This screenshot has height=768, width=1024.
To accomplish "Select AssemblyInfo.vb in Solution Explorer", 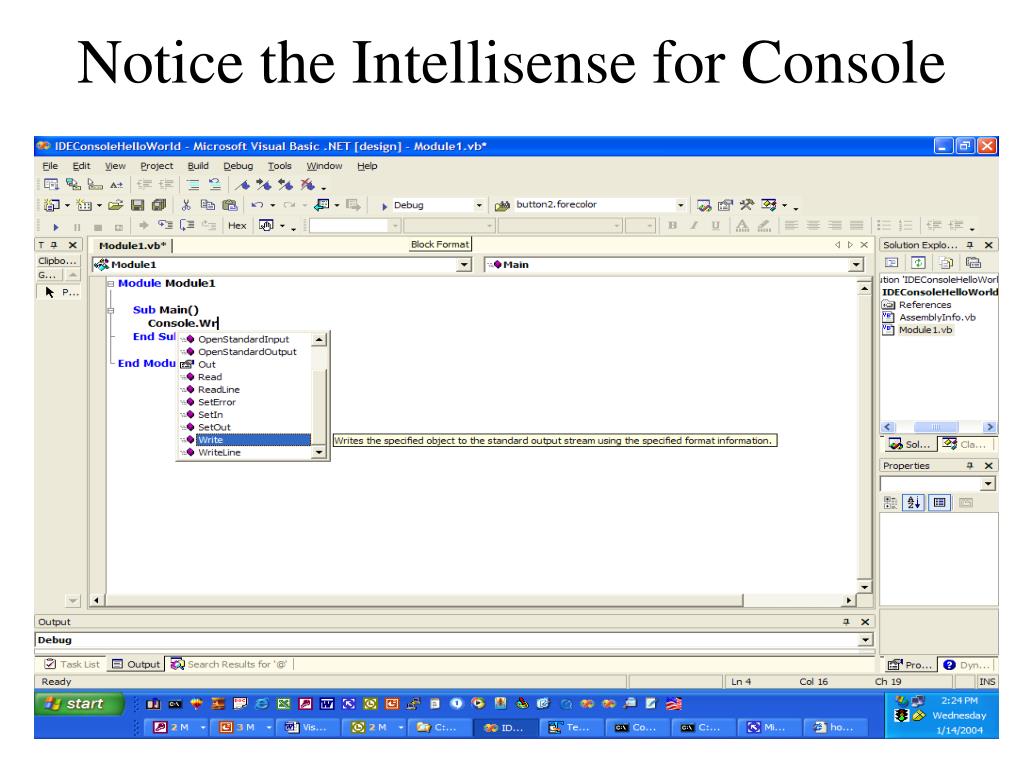I will coord(937,317).
